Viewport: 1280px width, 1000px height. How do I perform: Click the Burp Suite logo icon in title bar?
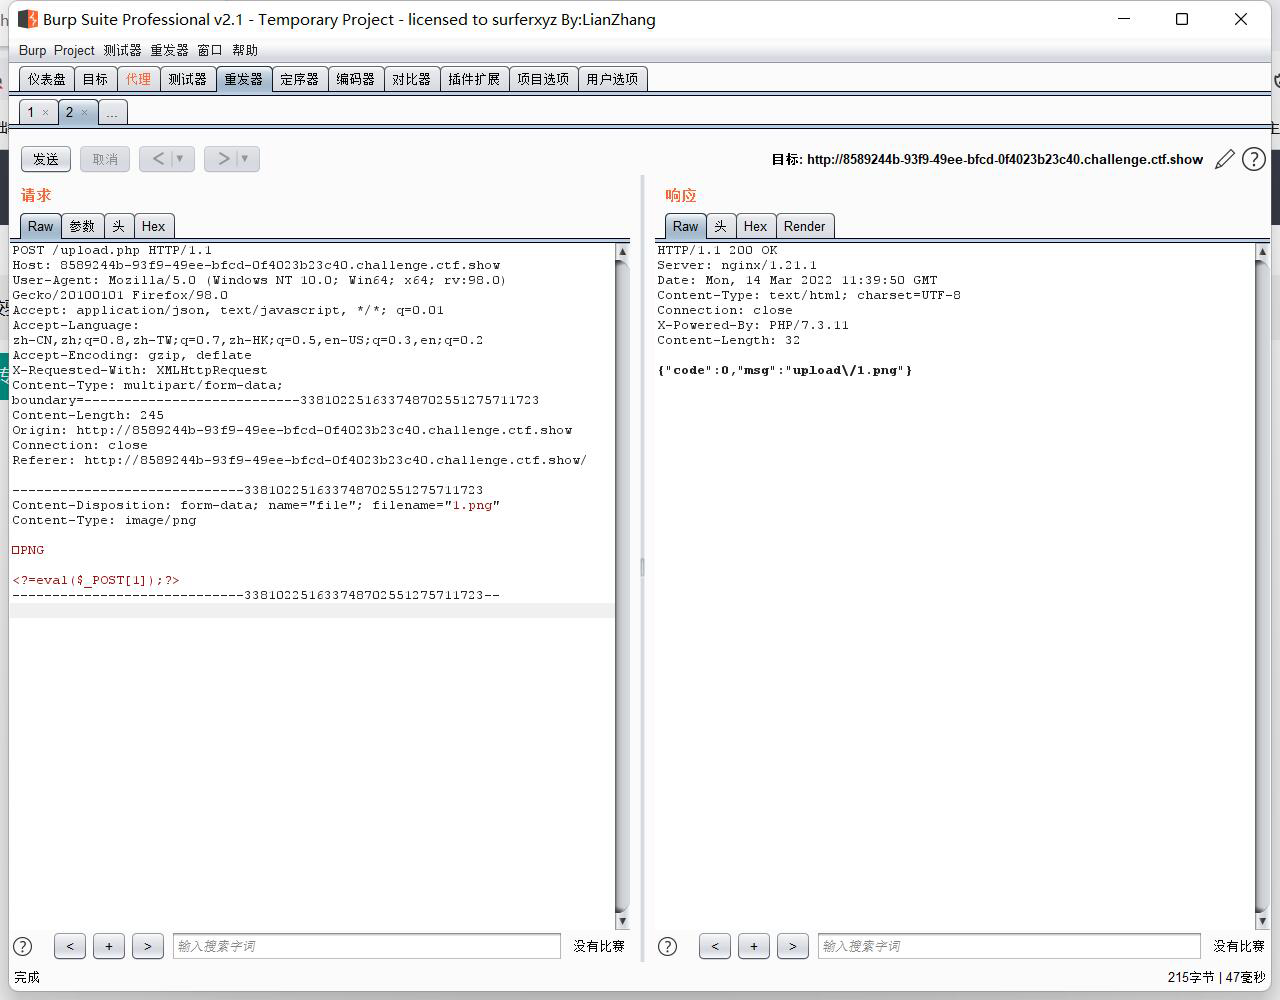[28, 19]
